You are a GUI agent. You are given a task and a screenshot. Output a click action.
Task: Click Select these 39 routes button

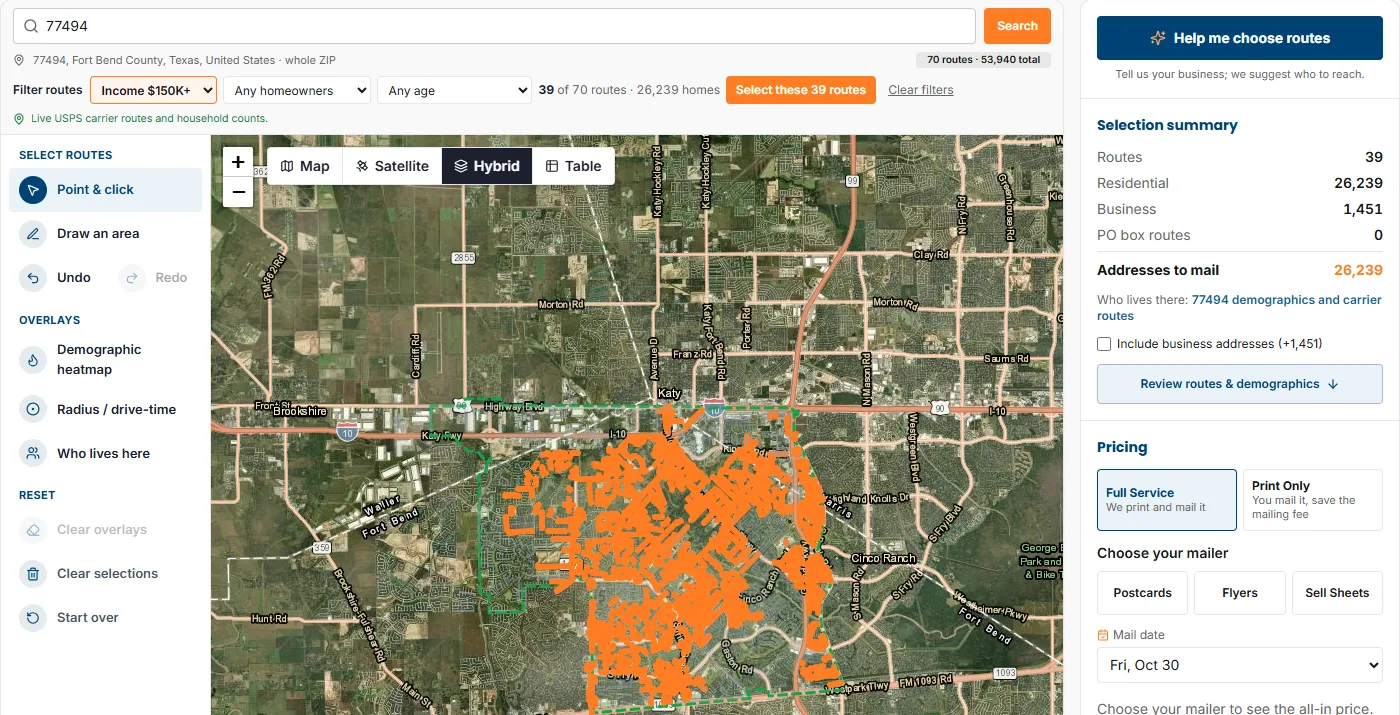(x=801, y=90)
